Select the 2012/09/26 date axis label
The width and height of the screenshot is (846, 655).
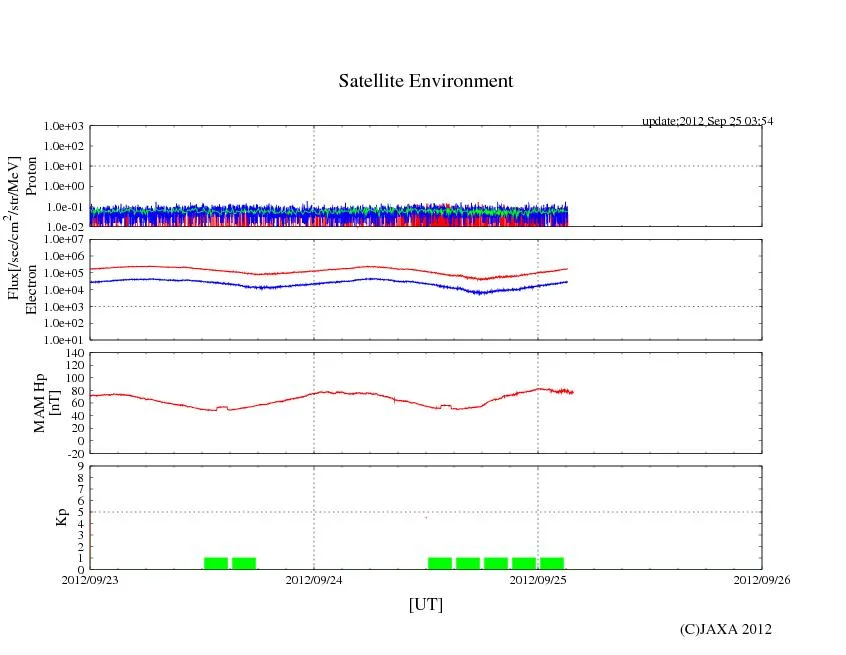click(761, 580)
